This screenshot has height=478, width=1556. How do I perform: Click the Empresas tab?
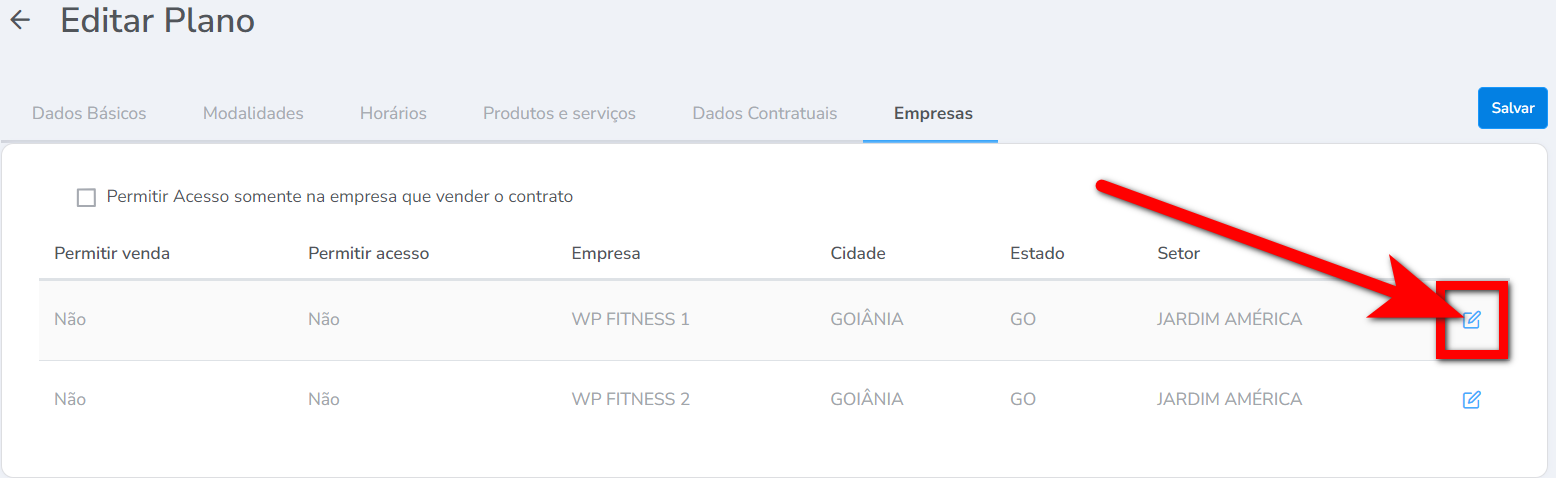coord(933,113)
